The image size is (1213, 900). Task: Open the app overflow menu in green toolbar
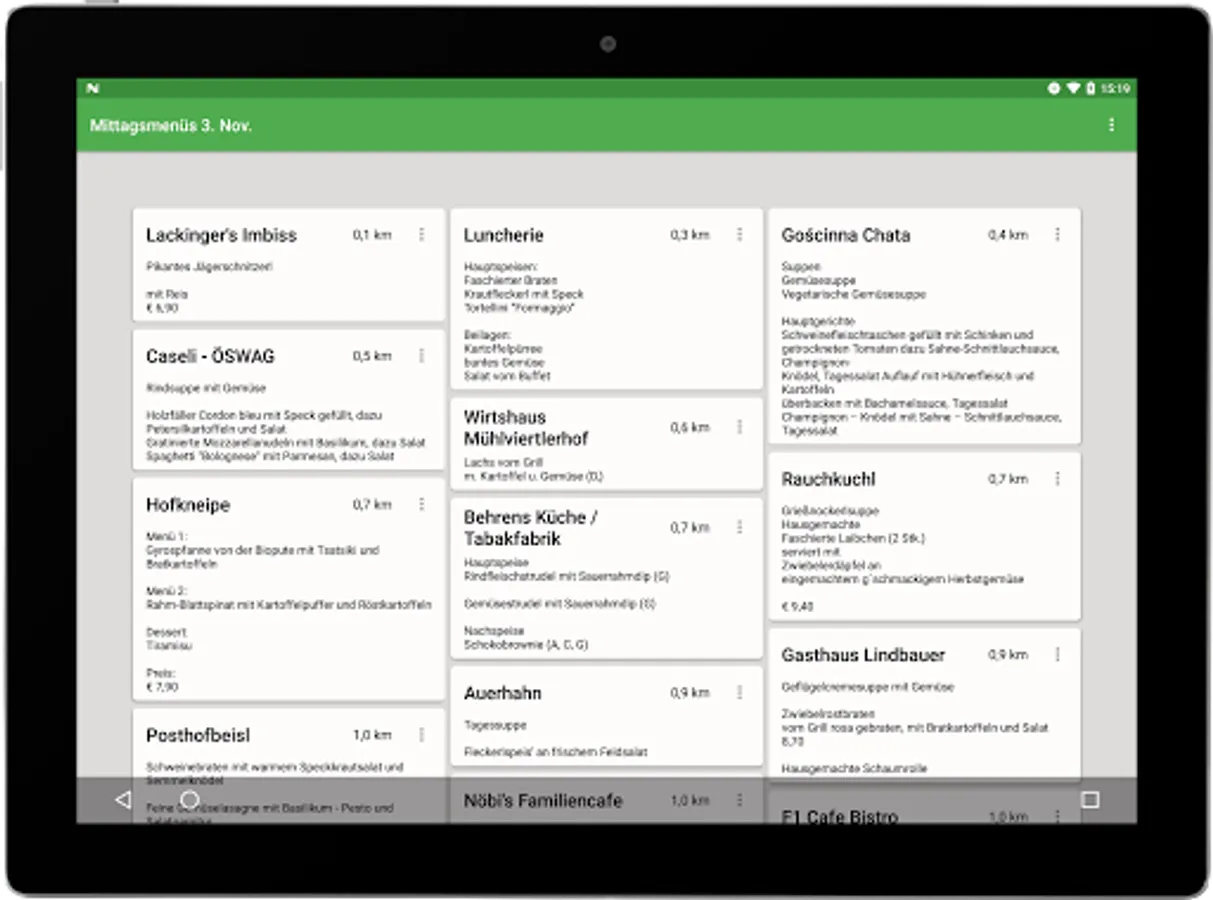(1111, 125)
